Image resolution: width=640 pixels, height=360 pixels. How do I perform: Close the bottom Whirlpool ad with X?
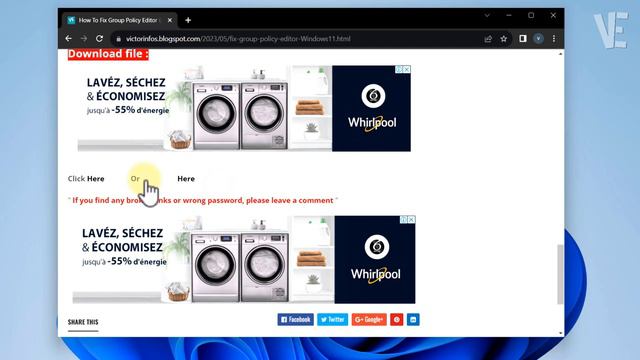coord(411,220)
